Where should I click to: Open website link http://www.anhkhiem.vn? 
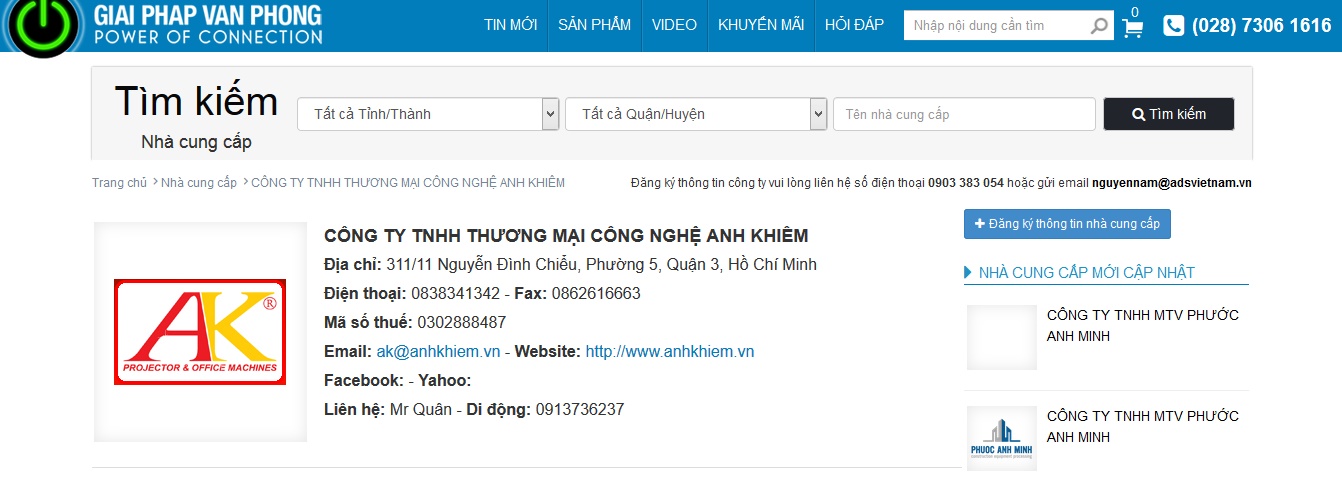670,352
